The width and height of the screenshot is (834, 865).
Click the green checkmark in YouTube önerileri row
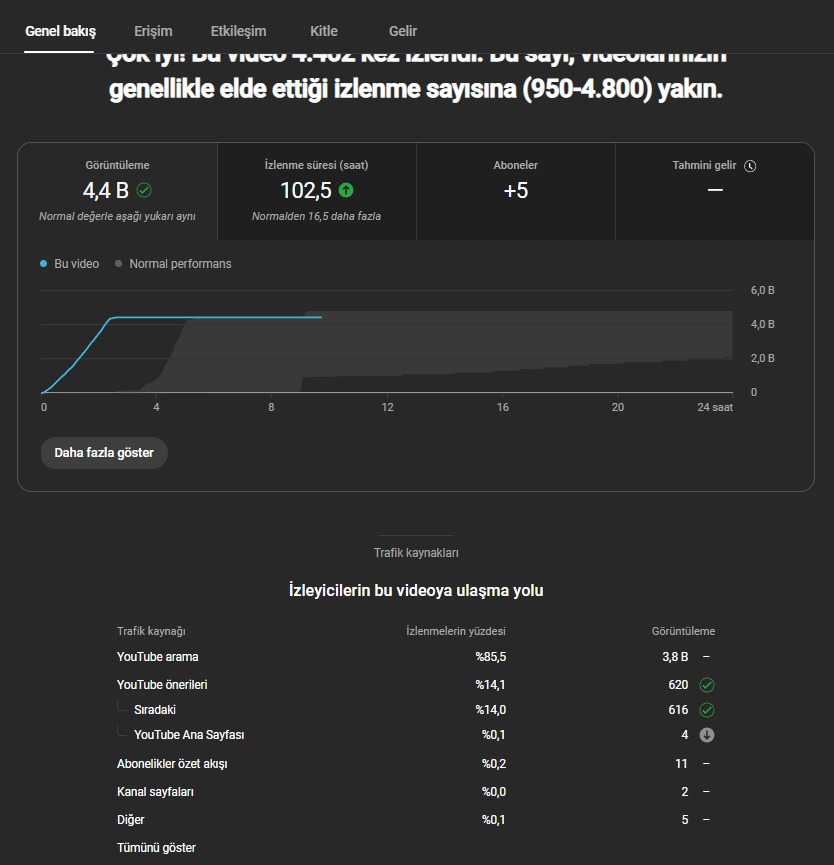(707, 685)
